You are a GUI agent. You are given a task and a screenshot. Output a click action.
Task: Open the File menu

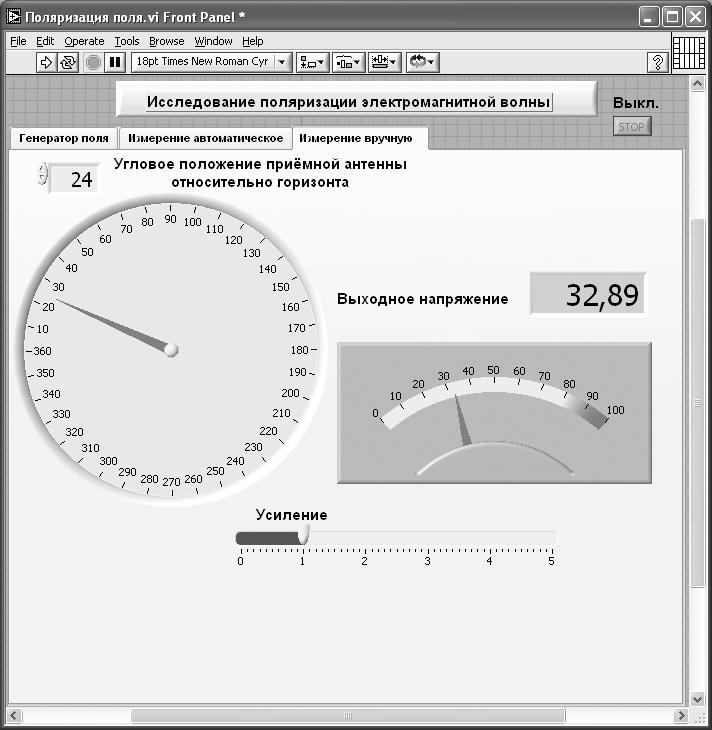click(x=18, y=41)
